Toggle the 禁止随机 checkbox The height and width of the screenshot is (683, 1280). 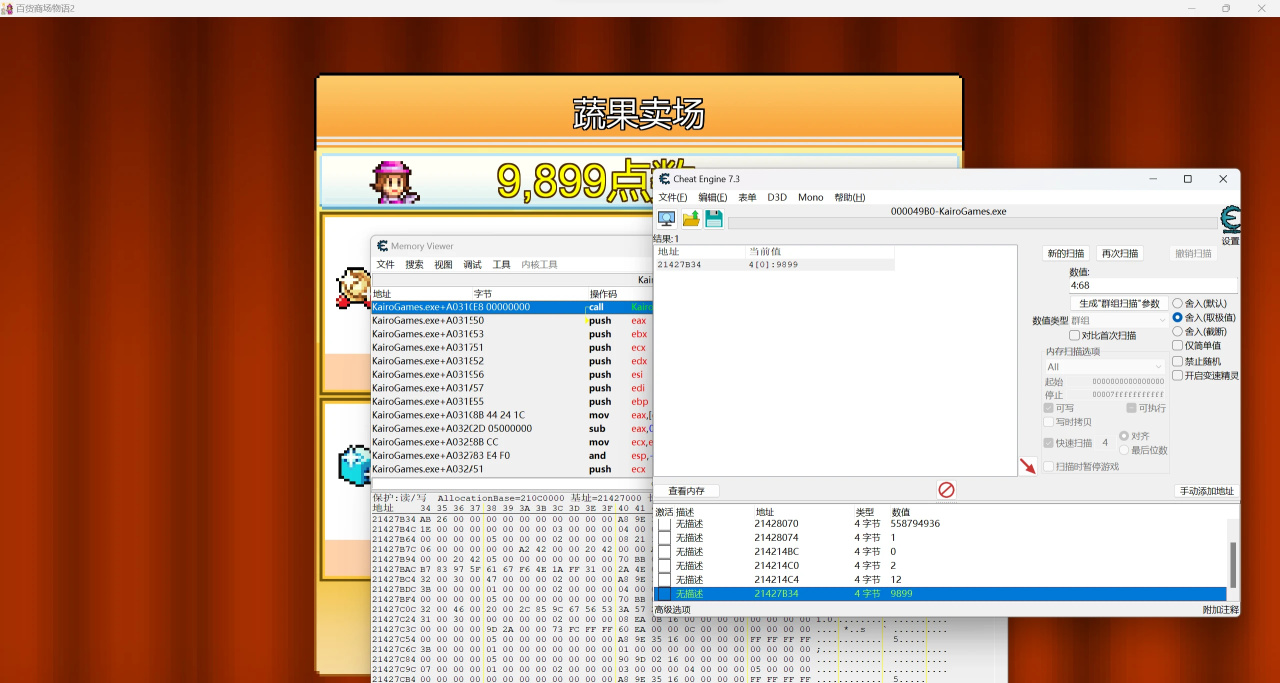[1178, 361]
